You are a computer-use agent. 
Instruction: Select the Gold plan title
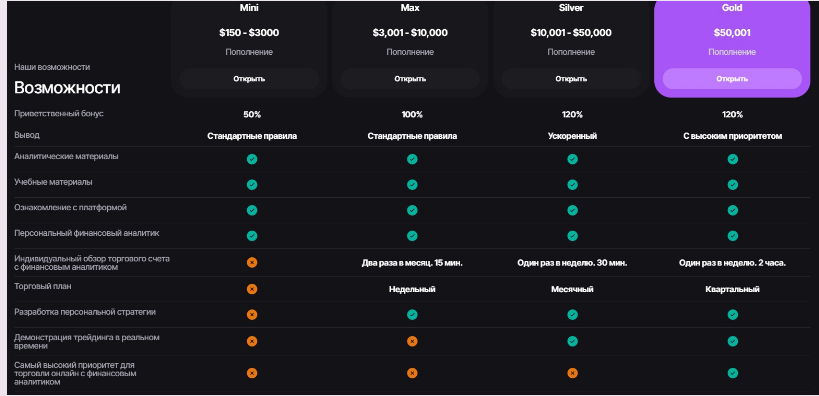pos(732,8)
